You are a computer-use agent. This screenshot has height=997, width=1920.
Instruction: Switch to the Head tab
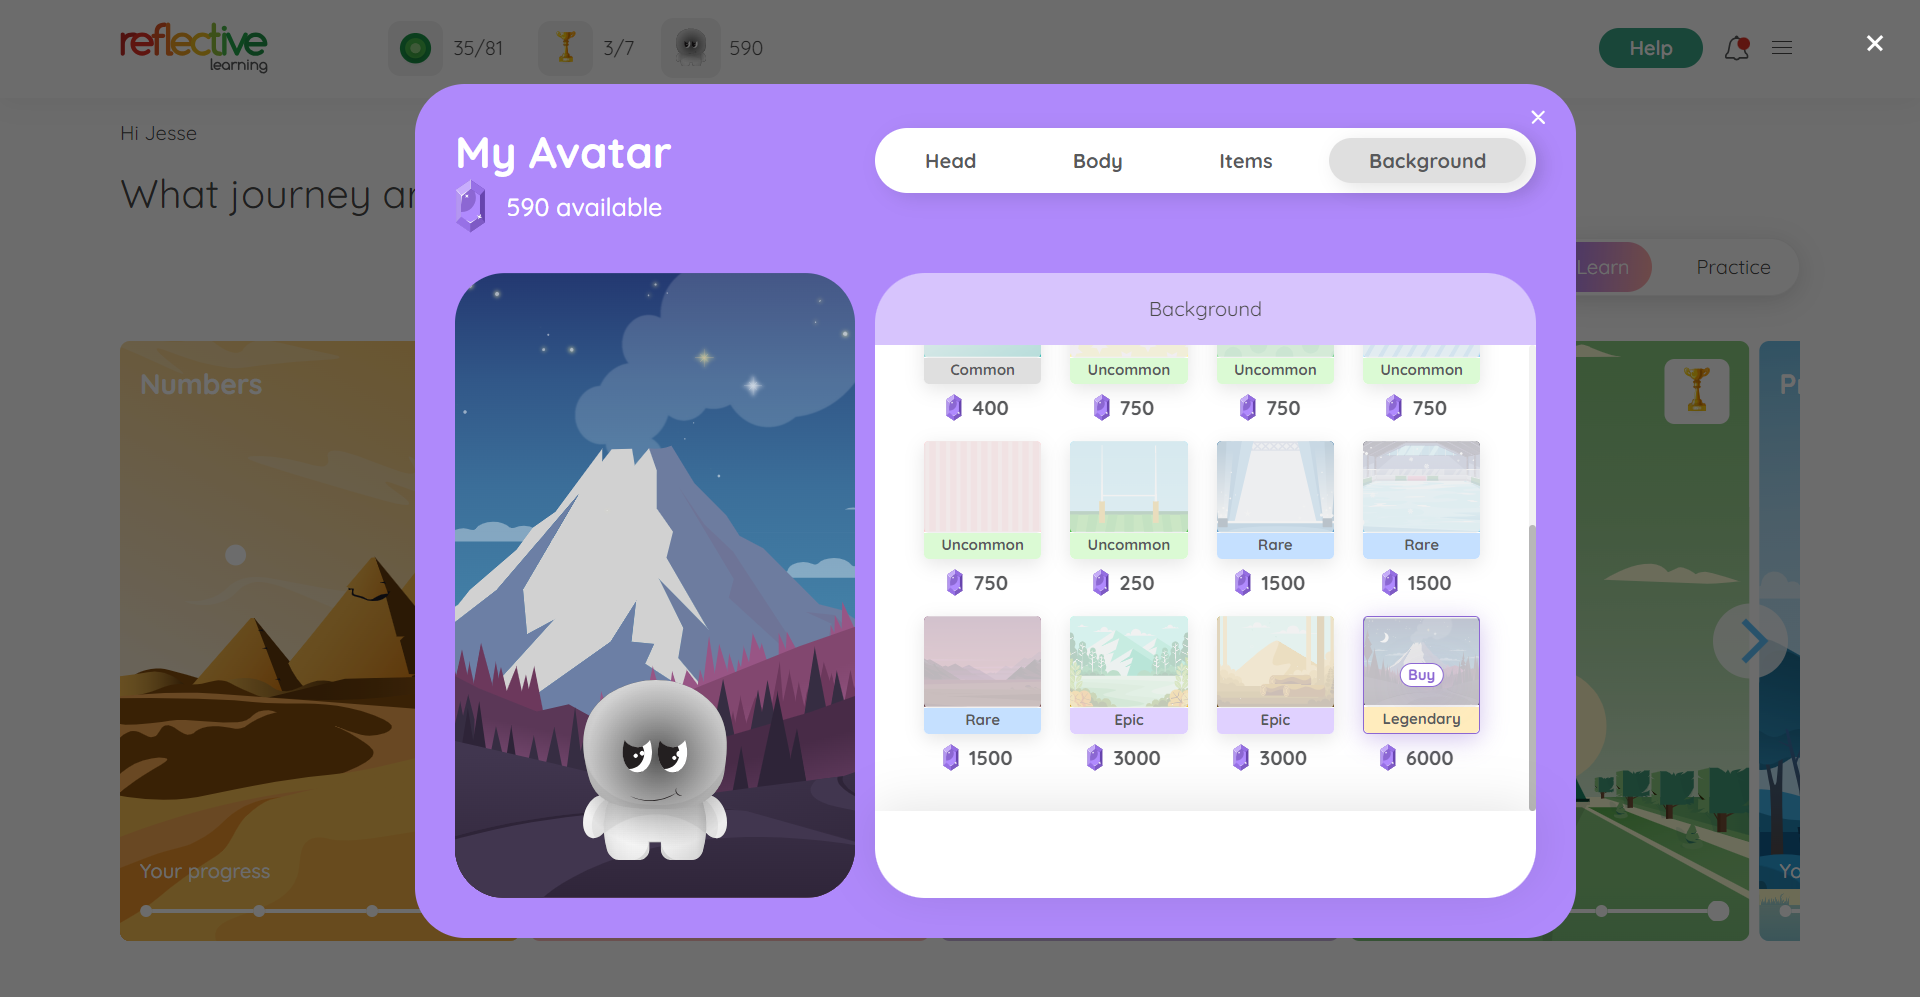(950, 161)
